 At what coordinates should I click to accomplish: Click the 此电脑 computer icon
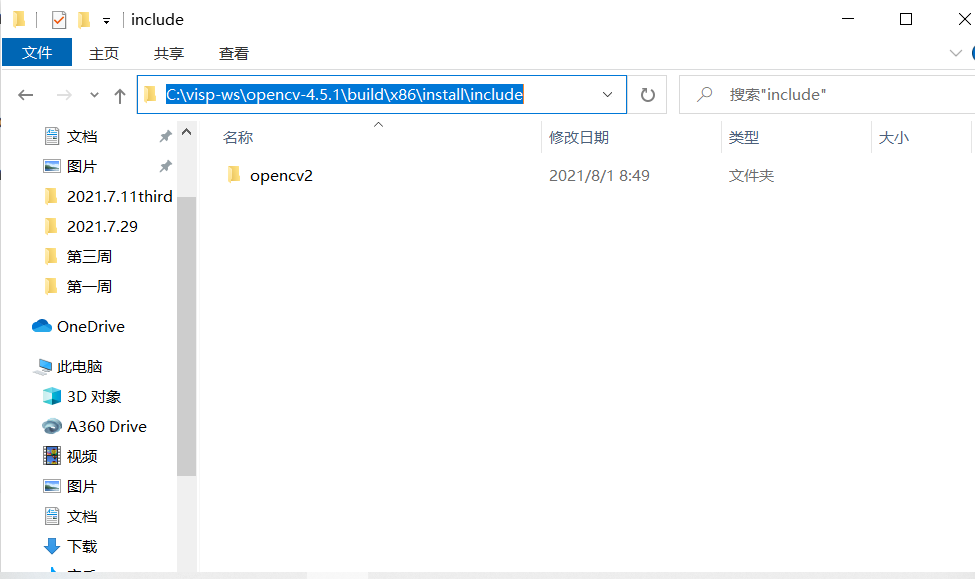(42, 367)
